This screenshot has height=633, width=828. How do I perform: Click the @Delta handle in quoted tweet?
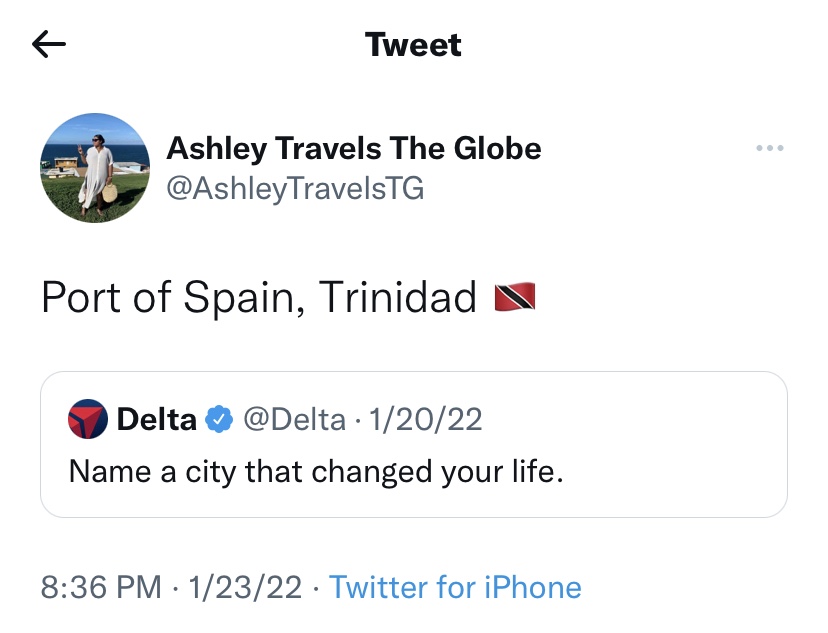point(295,419)
